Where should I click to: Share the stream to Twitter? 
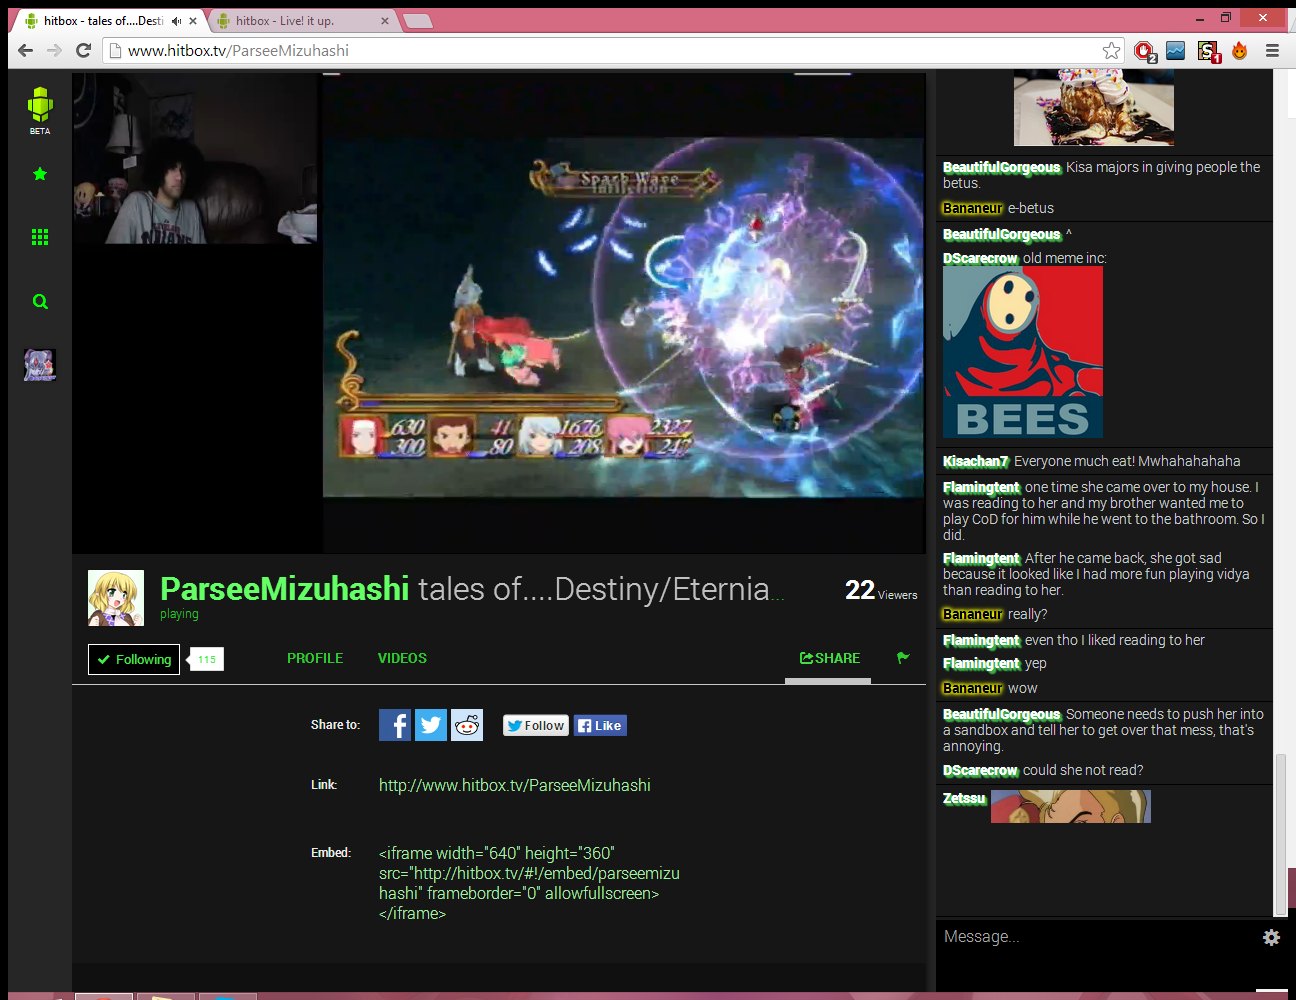point(430,725)
